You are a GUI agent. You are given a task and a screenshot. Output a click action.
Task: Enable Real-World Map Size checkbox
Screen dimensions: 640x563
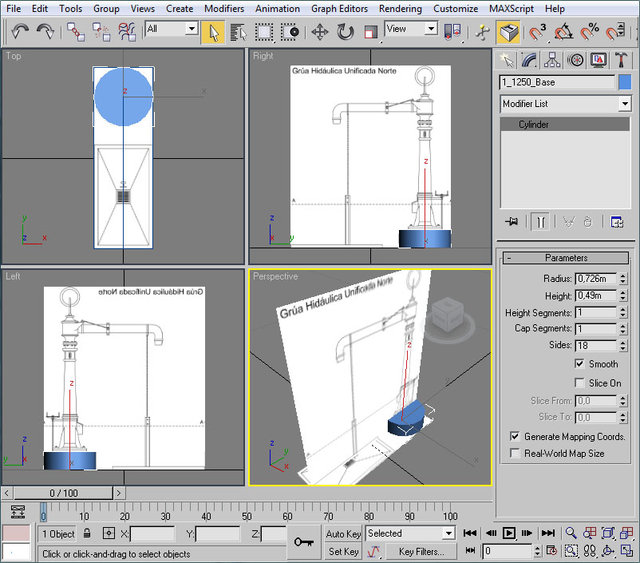[x=515, y=453]
